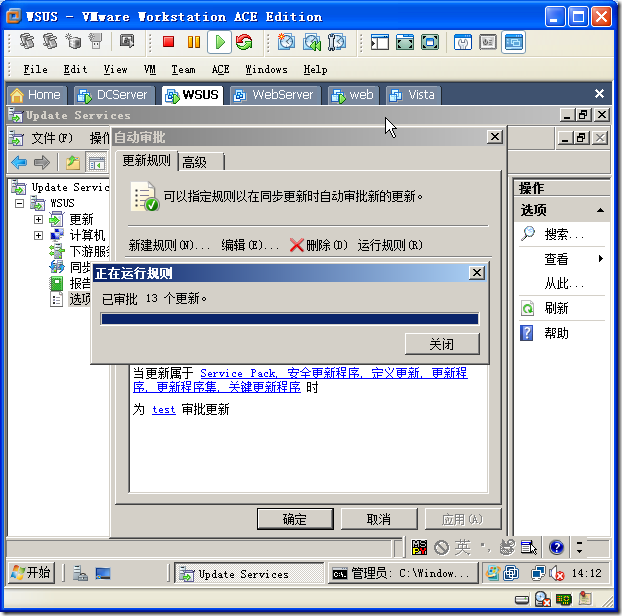Click the rule-running progress bar
This screenshot has height=616, width=622.
point(290,319)
